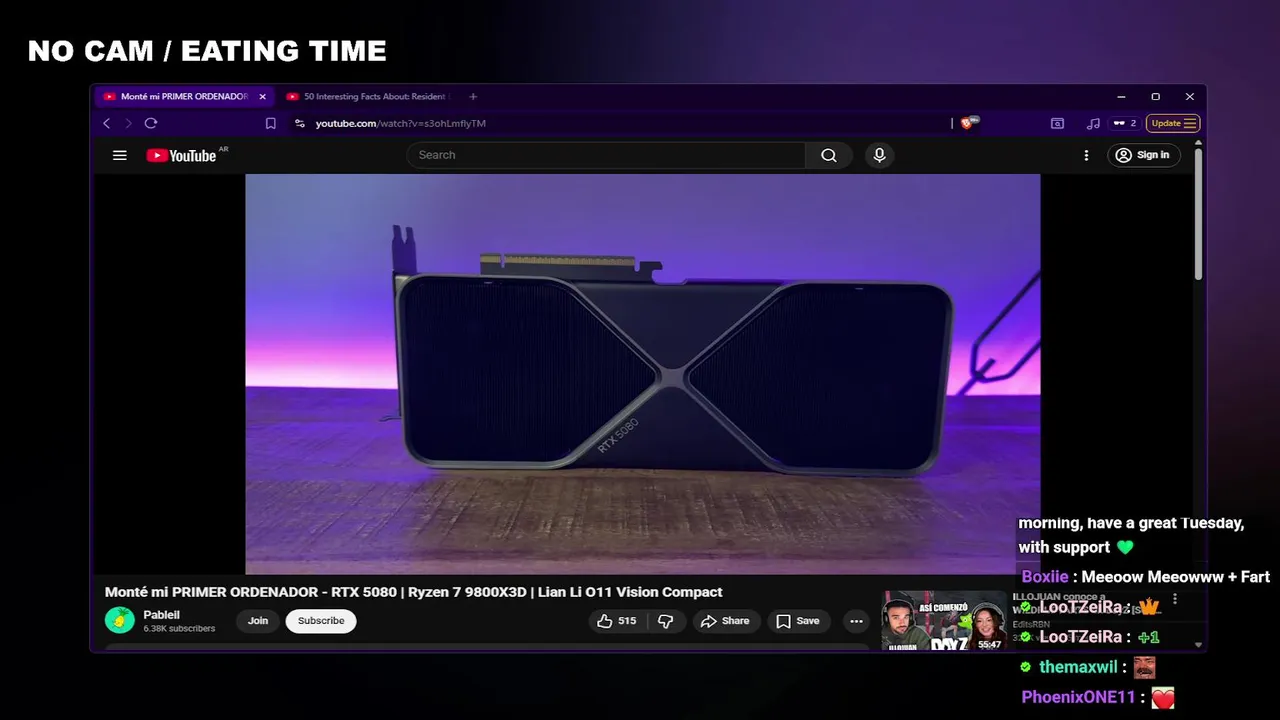The height and width of the screenshot is (720, 1280).
Task: Open the Pableil channel name link
Action: tap(161, 615)
